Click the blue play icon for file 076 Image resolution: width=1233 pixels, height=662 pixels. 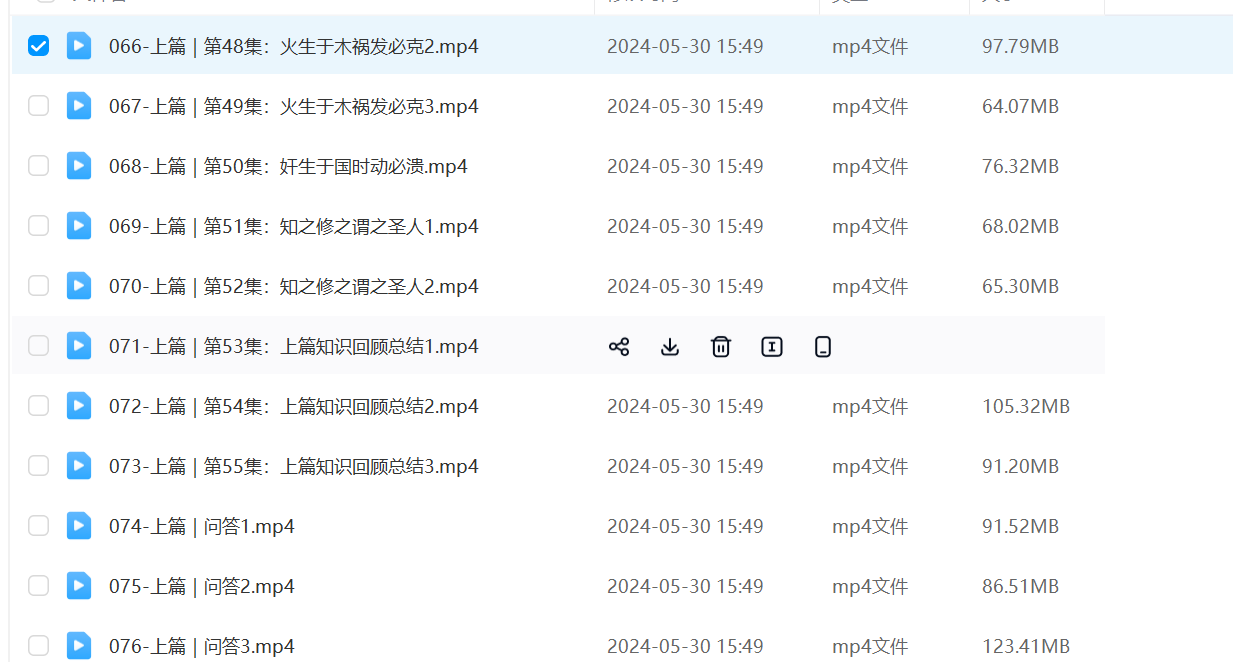coord(79,645)
